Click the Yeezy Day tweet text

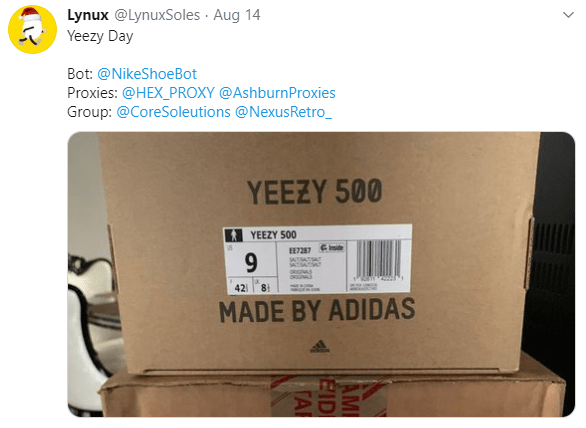100,36
